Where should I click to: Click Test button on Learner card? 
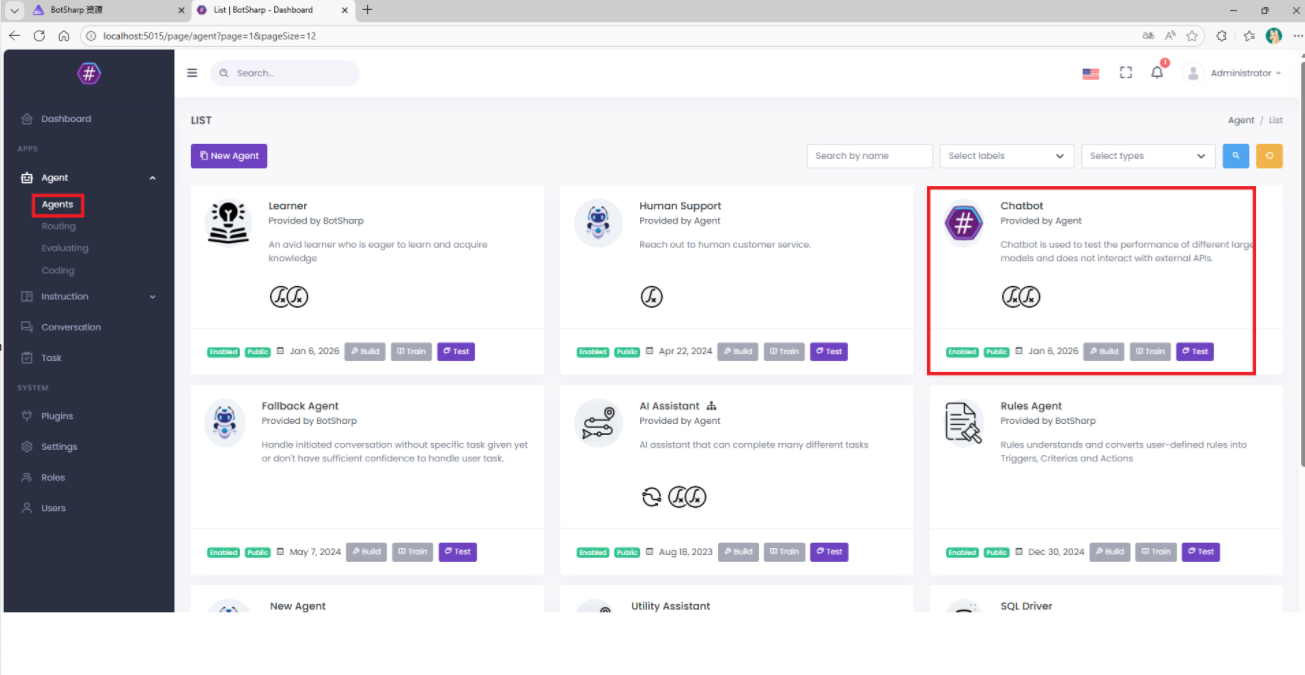pos(456,351)
